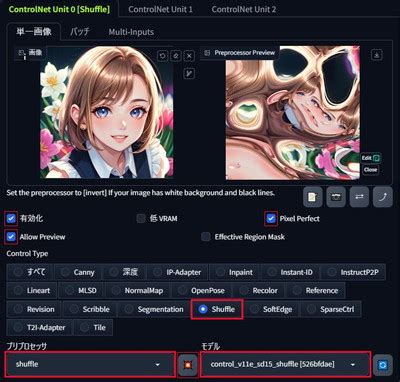This screenshot has width=400, height=382.
Task: Select the Scribble control type
Action: 90,309
